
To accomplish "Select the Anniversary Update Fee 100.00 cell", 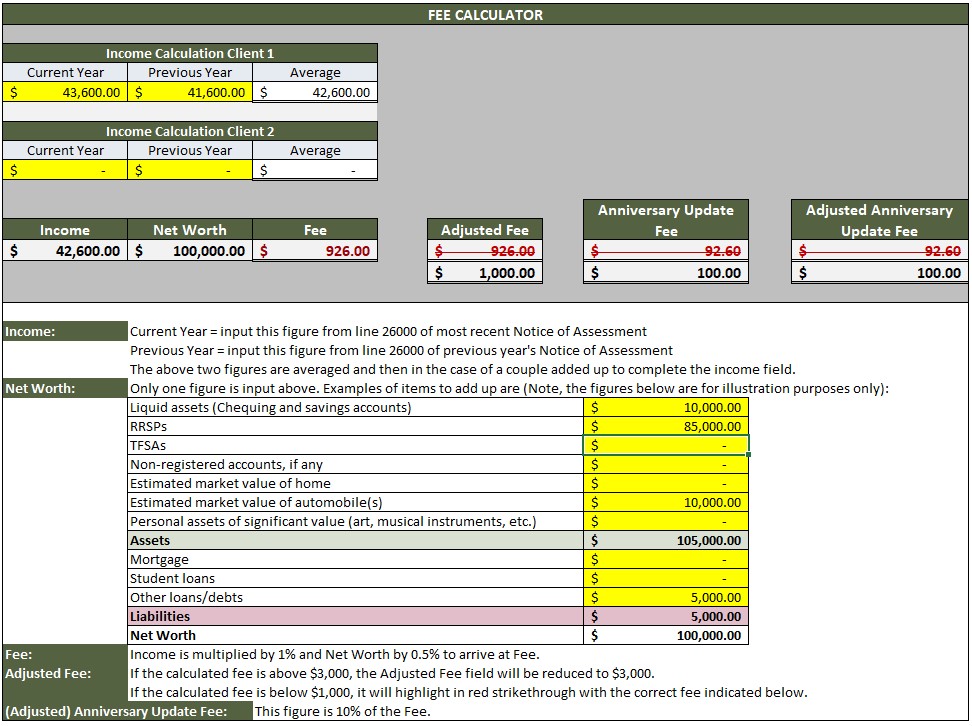I will (x=666, y=273).
